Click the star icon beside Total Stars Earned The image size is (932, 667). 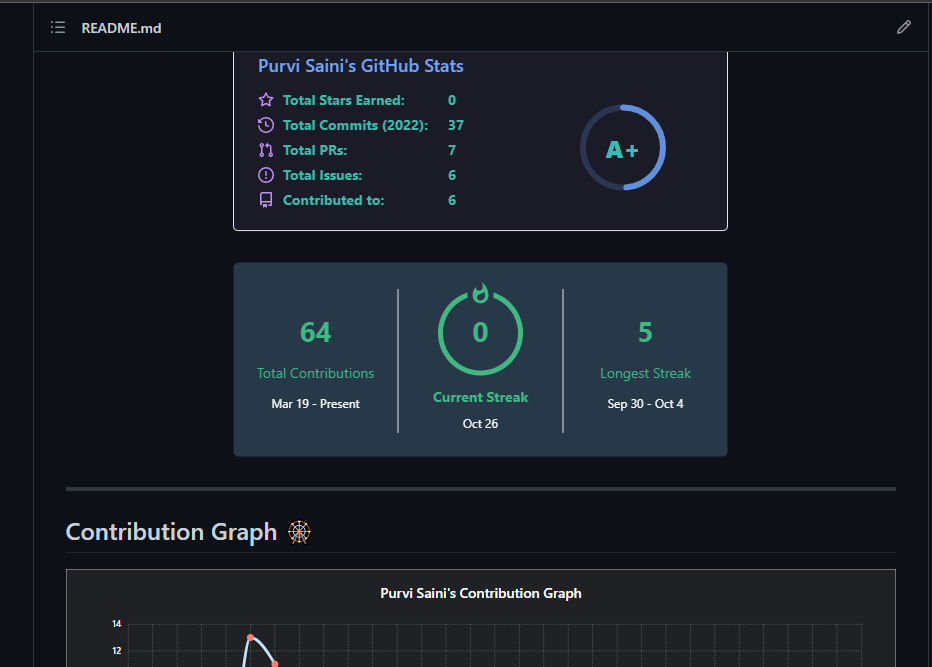pos(266,100)
